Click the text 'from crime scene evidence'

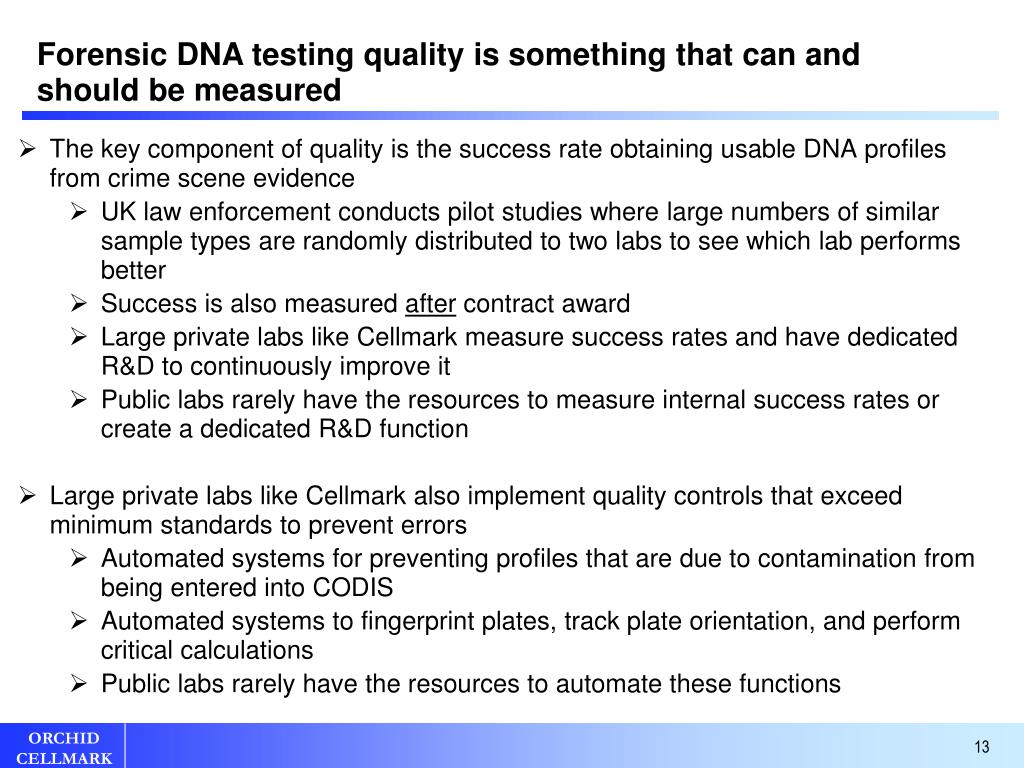point(202,178)
